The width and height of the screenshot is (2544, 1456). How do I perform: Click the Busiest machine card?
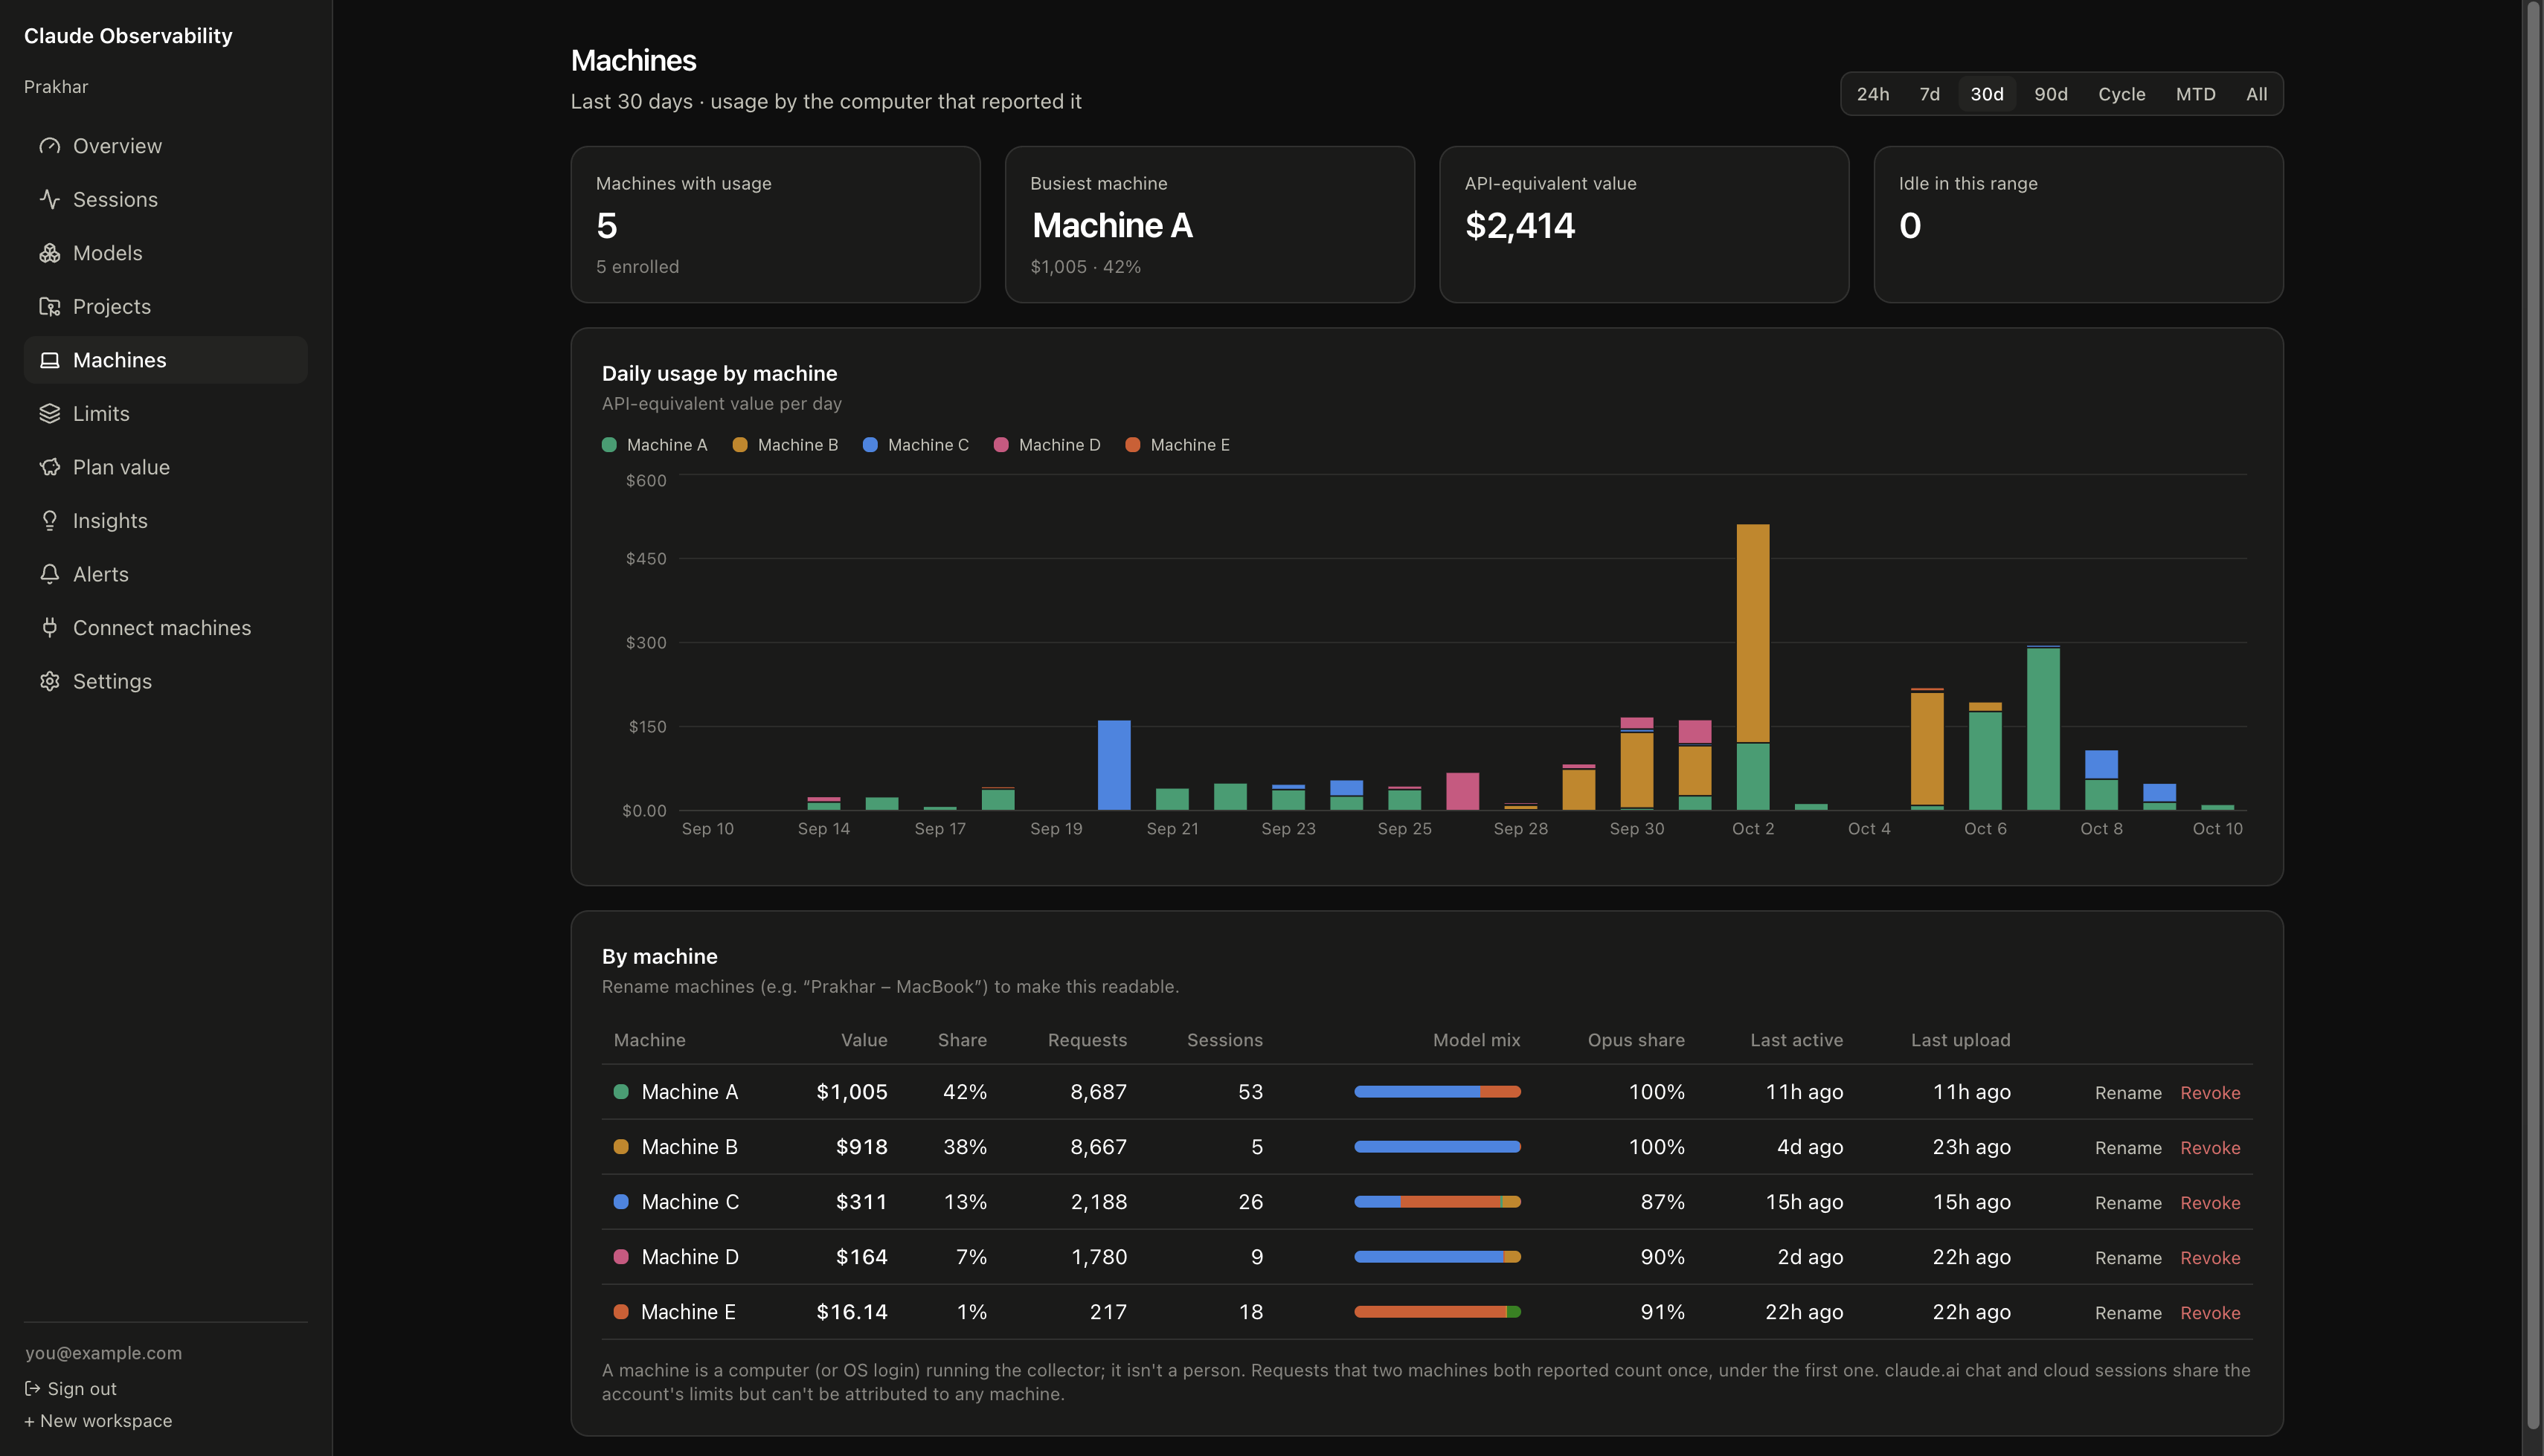1209,224
